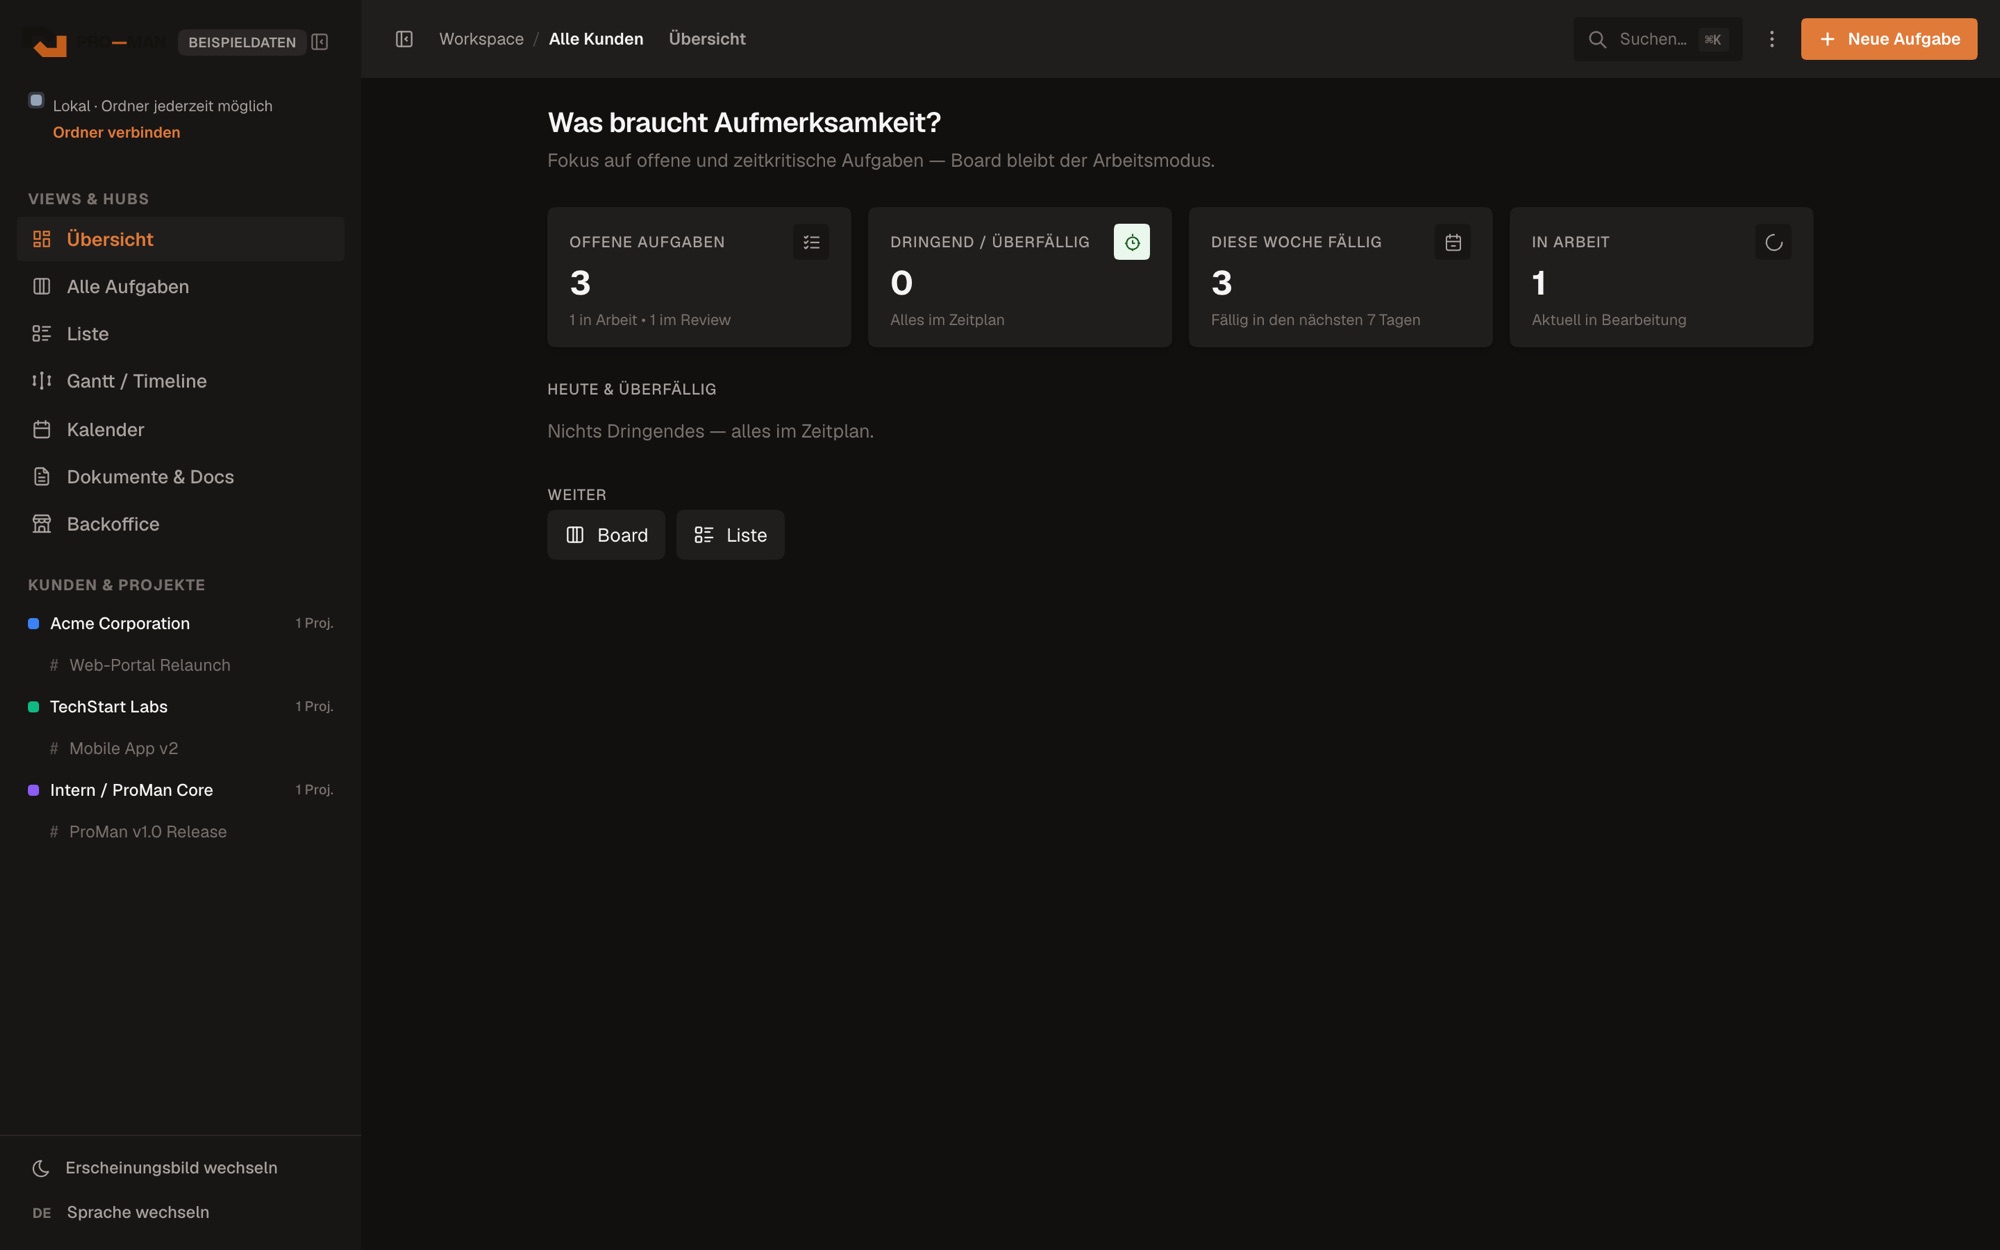
Task: Collapse sidebar via icon beside BEISPIELDATEN badge
Action: click(x=320, y=42)
